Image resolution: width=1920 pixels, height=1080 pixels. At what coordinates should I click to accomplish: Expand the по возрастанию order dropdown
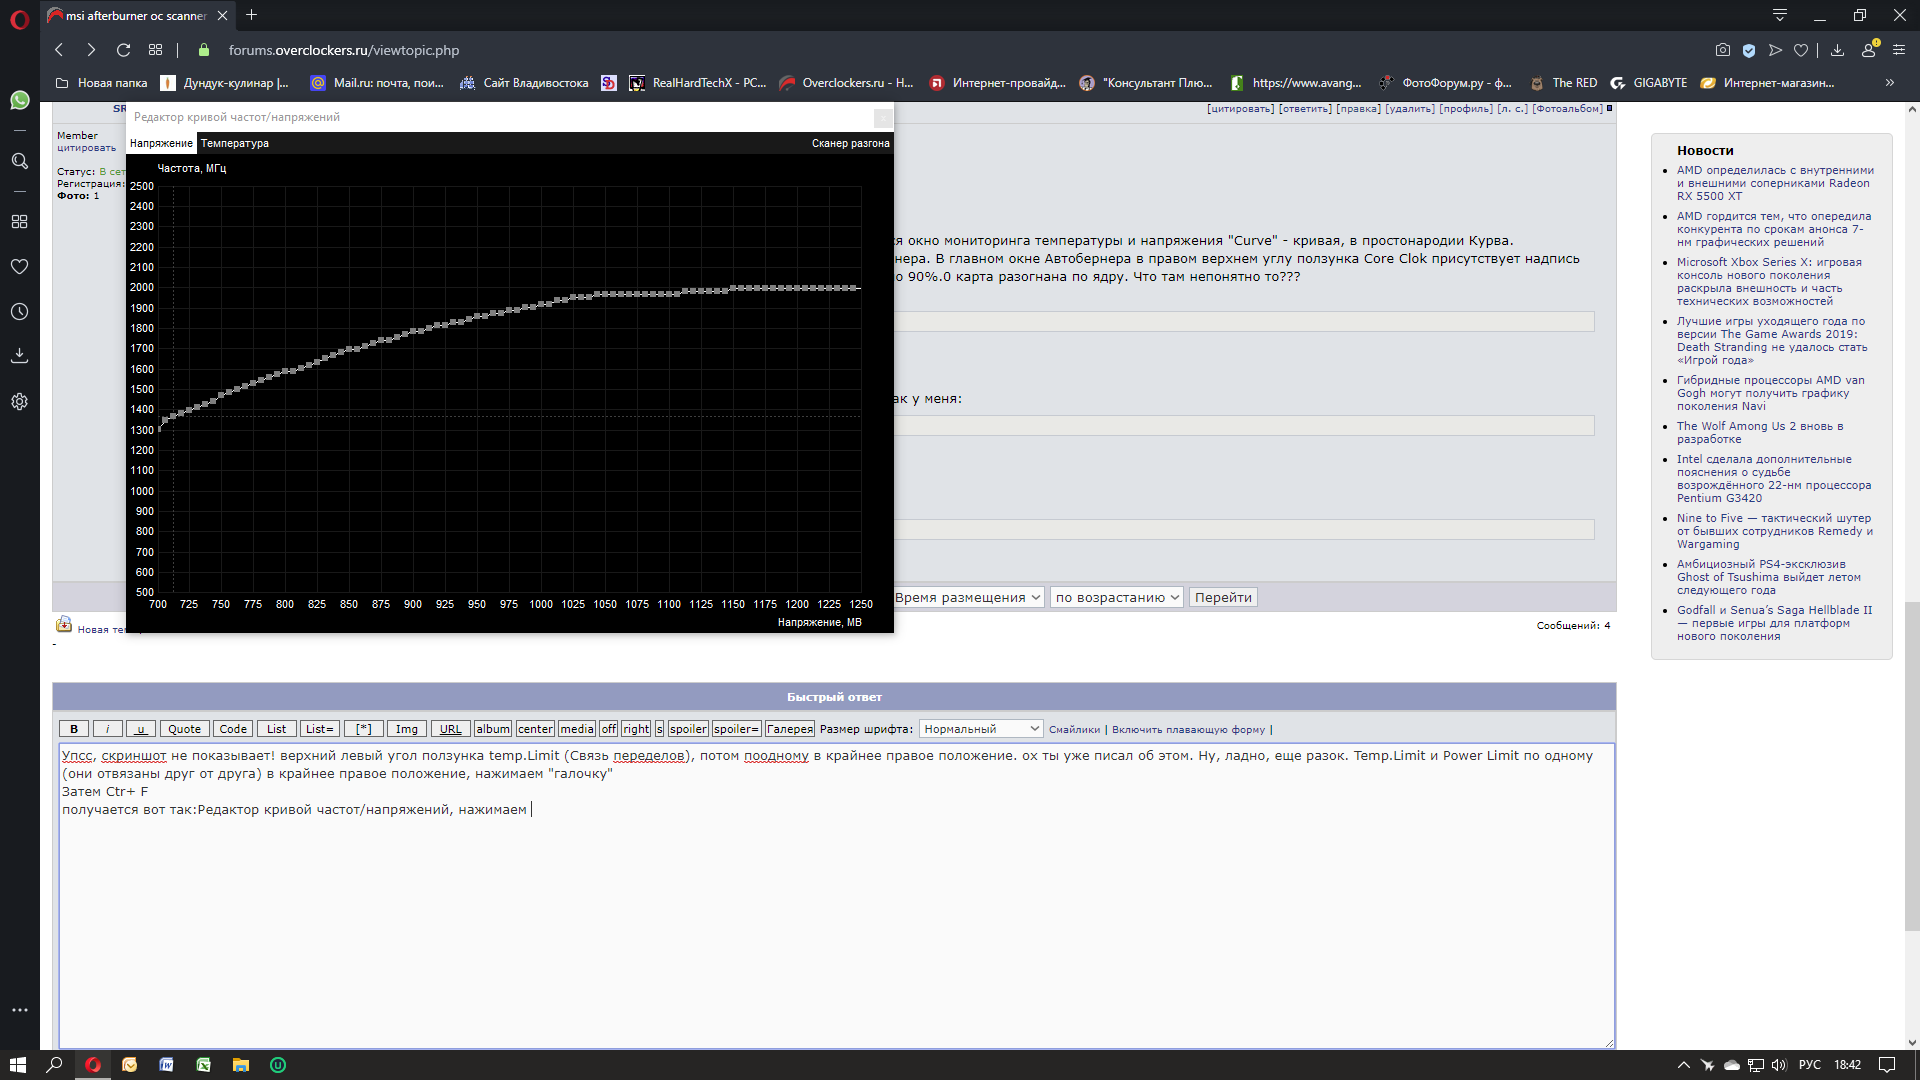1117,597
